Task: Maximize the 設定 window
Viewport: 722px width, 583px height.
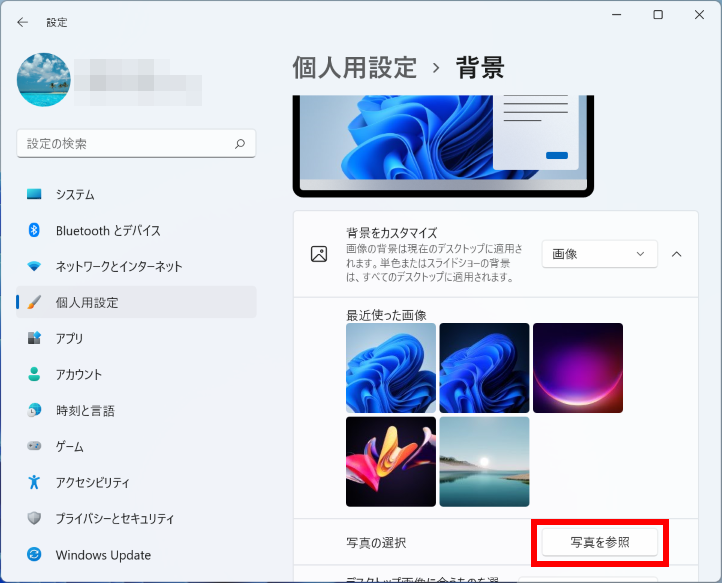Action: pos(658,15)
